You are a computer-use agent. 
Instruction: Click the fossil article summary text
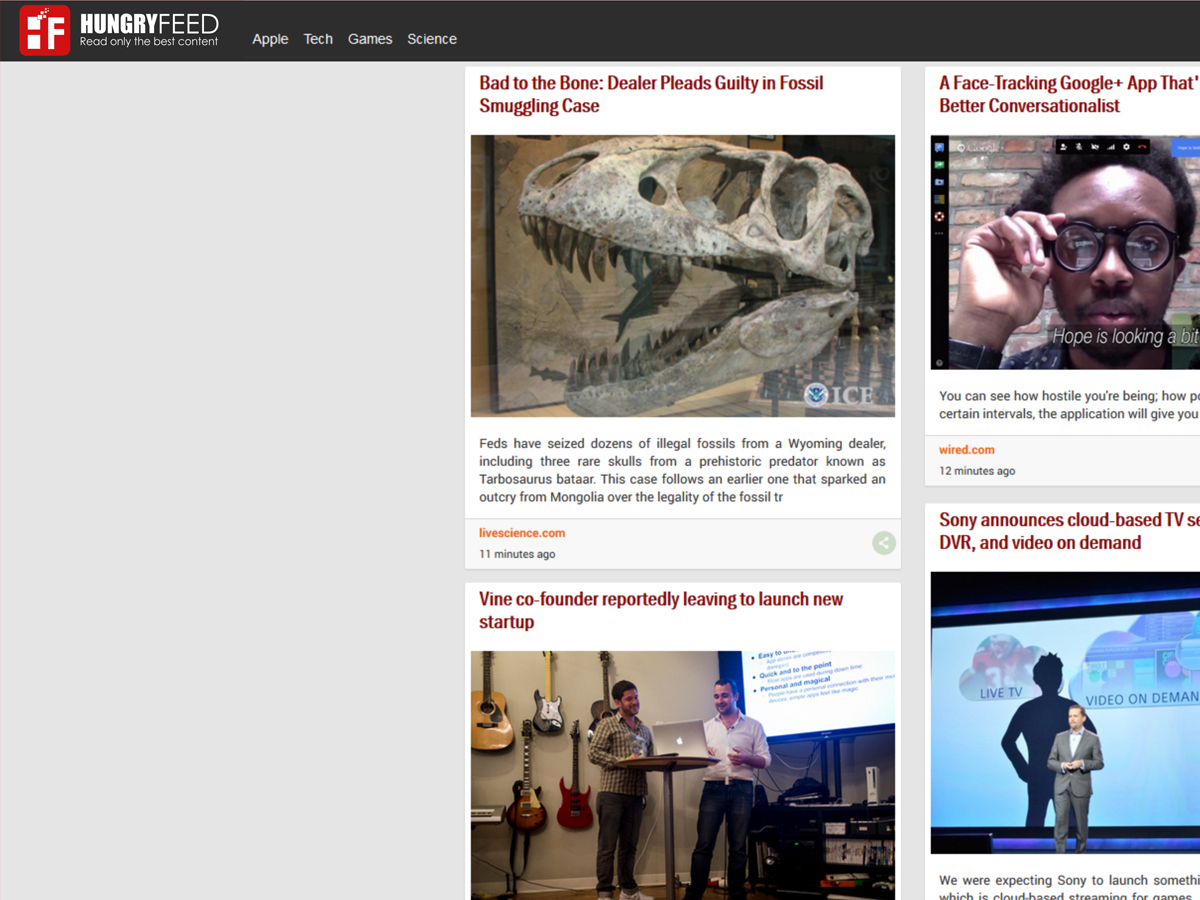tap(682, 470)
